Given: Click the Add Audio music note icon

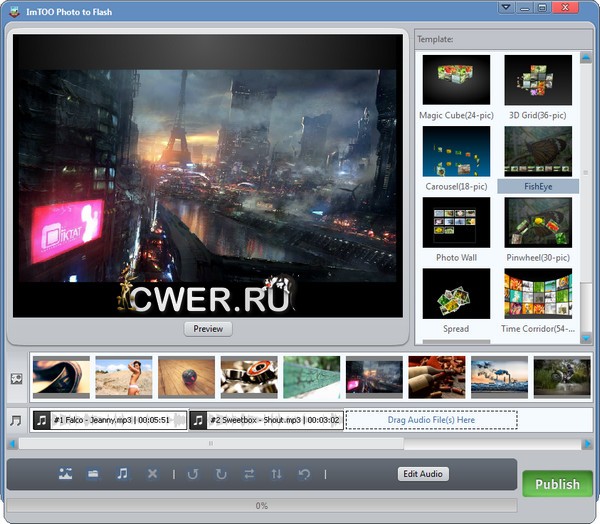Looking at the screenshot, I should 122,474.
